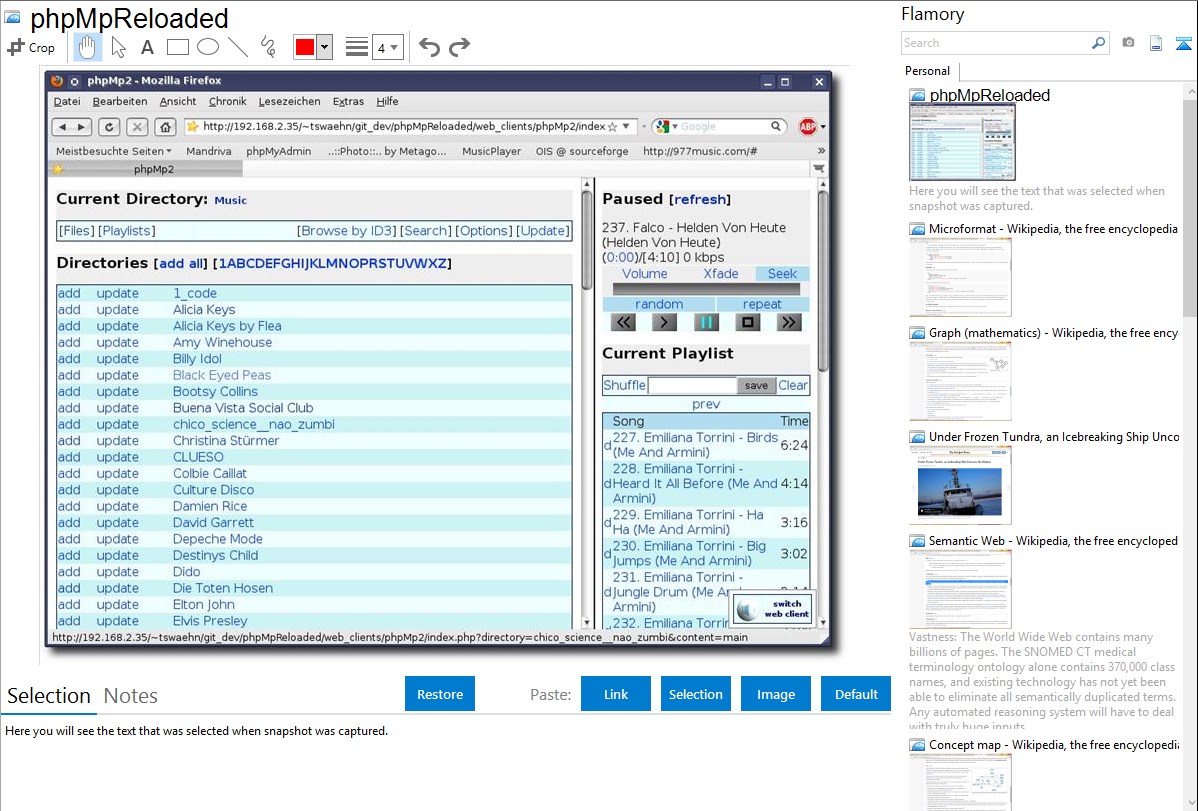This screenshot has height=811, width=1198.
Task: Click the page icon beside the camera
Action: tap(1156, 43)
